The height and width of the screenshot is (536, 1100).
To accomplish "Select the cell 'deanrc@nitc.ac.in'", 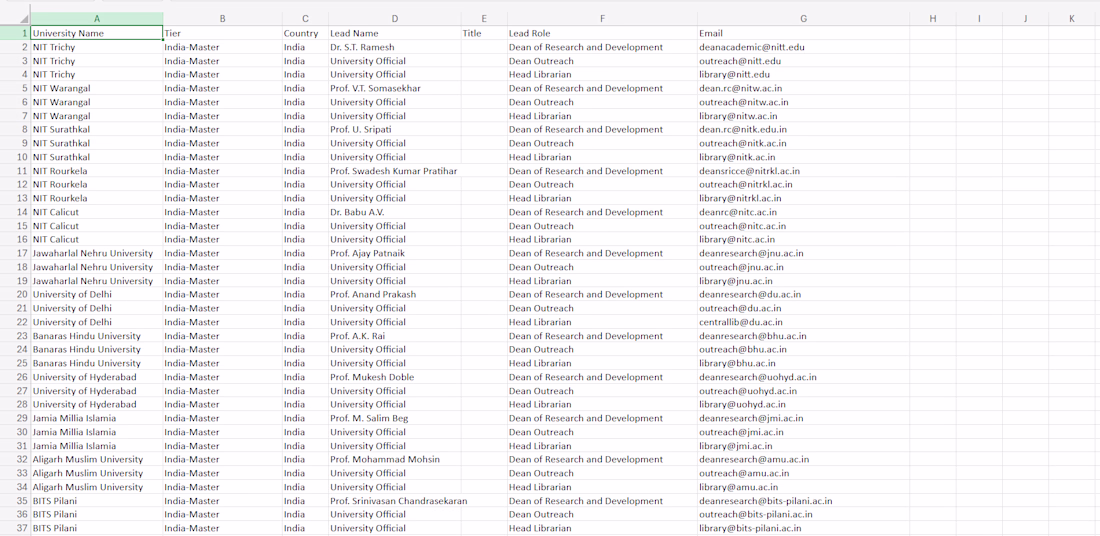I will pos(803,212).
